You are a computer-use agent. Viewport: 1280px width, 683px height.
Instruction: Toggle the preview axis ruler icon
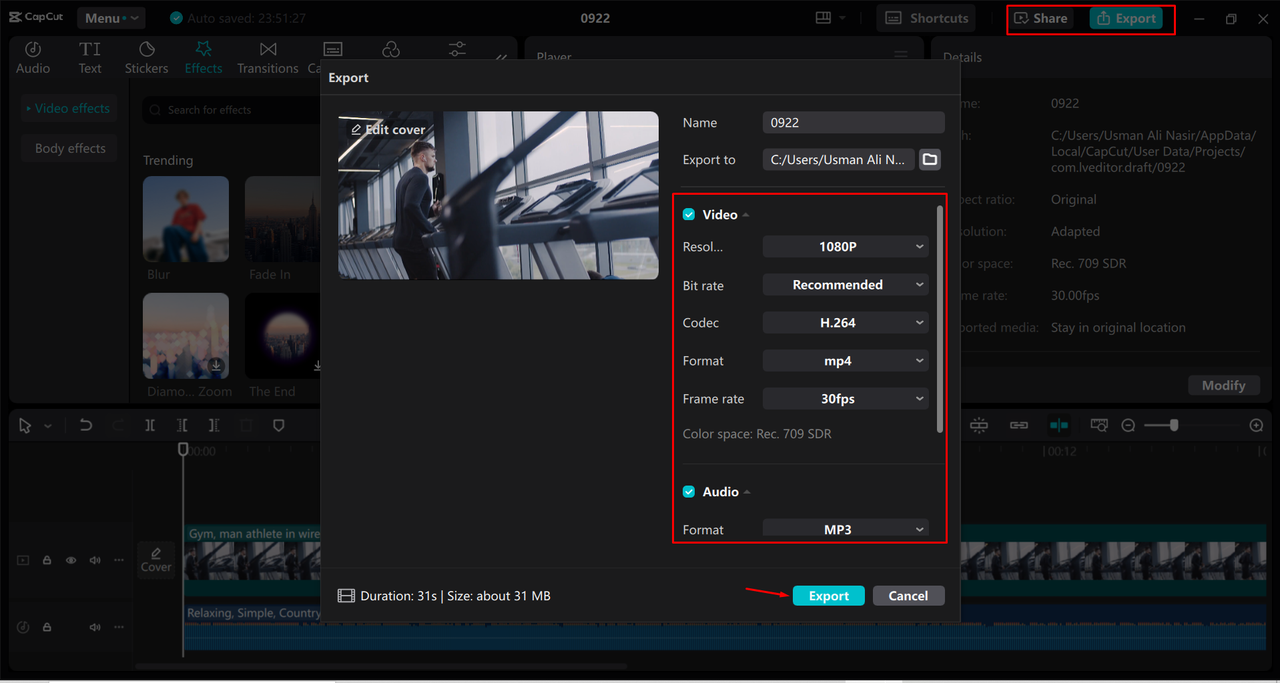1099,425
